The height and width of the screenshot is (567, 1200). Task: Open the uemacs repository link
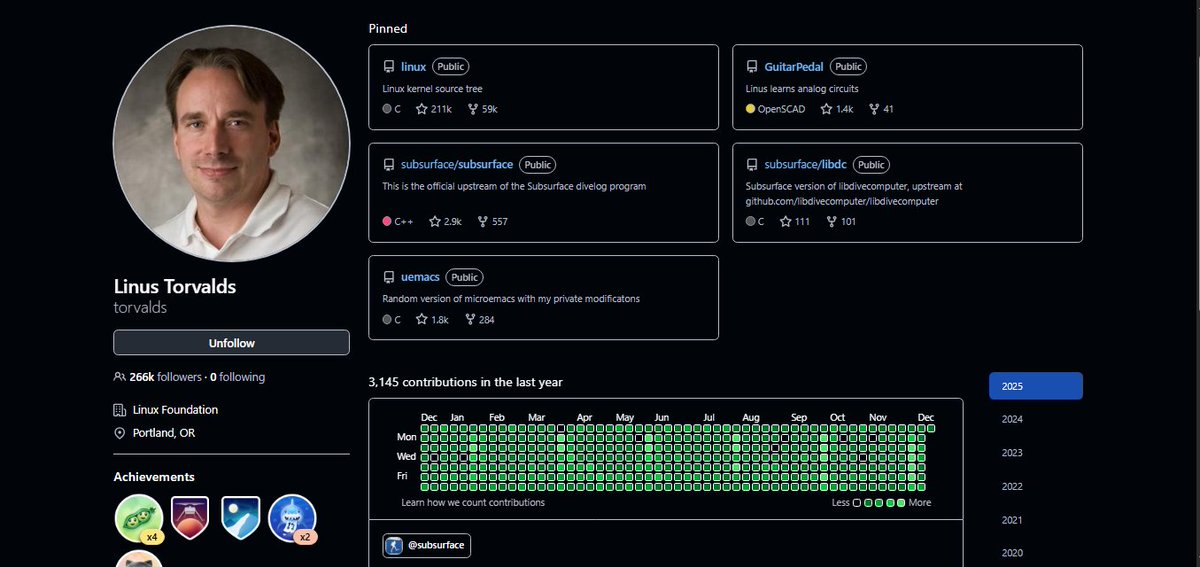click(x=421, y=276)
